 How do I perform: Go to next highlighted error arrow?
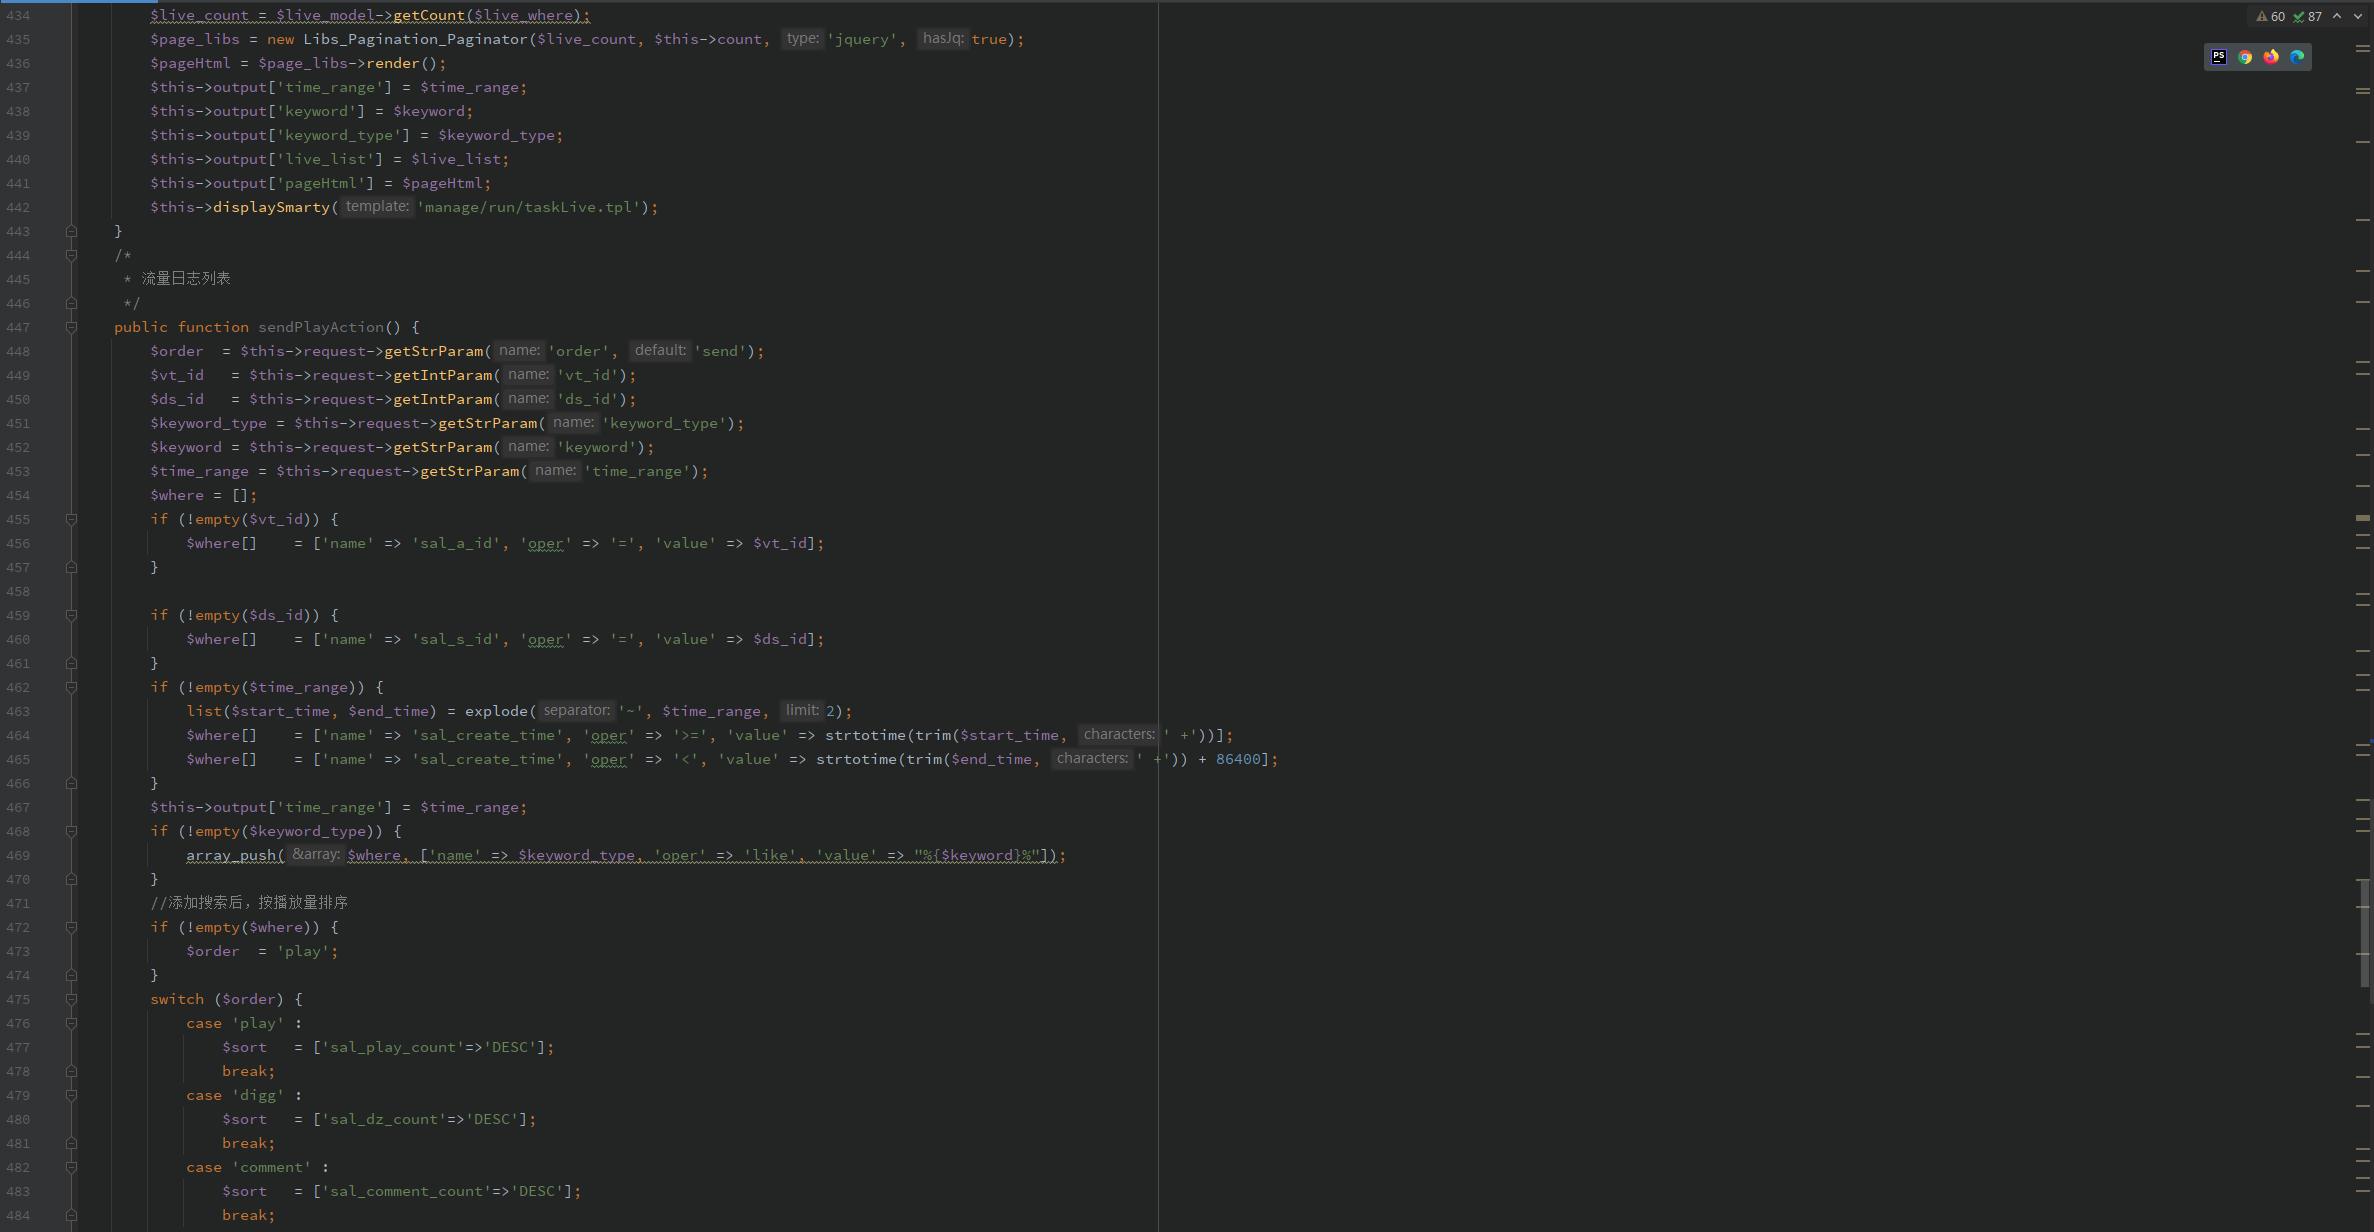coord(2356,16)
